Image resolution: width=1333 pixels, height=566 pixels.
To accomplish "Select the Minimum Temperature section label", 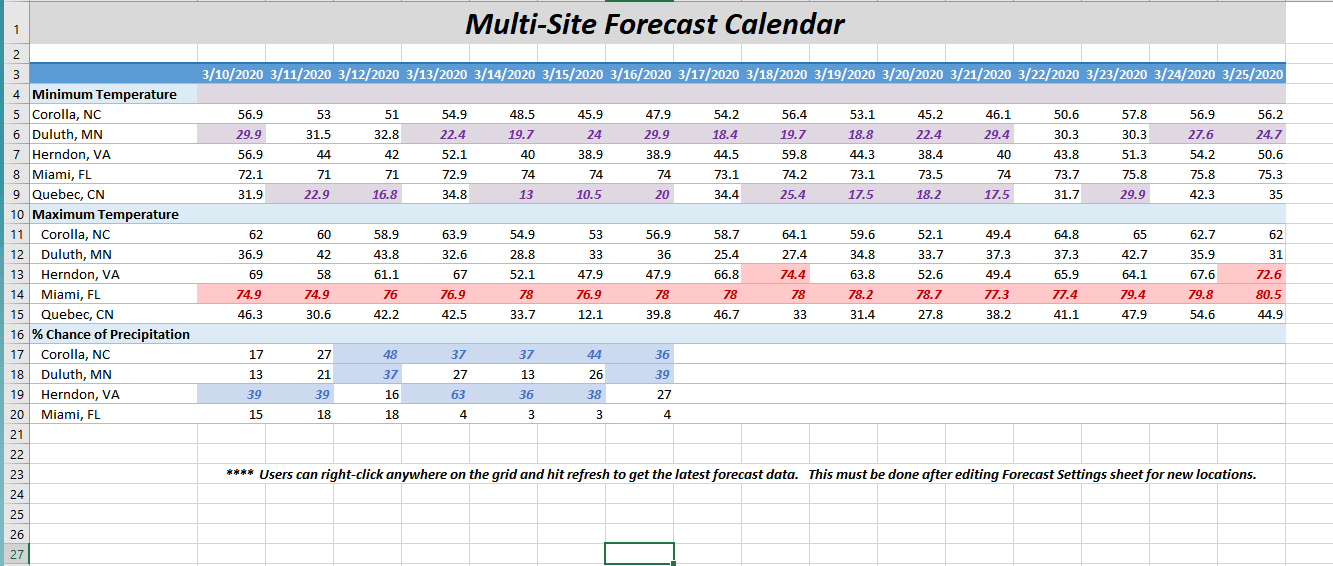I will (104, 94).
